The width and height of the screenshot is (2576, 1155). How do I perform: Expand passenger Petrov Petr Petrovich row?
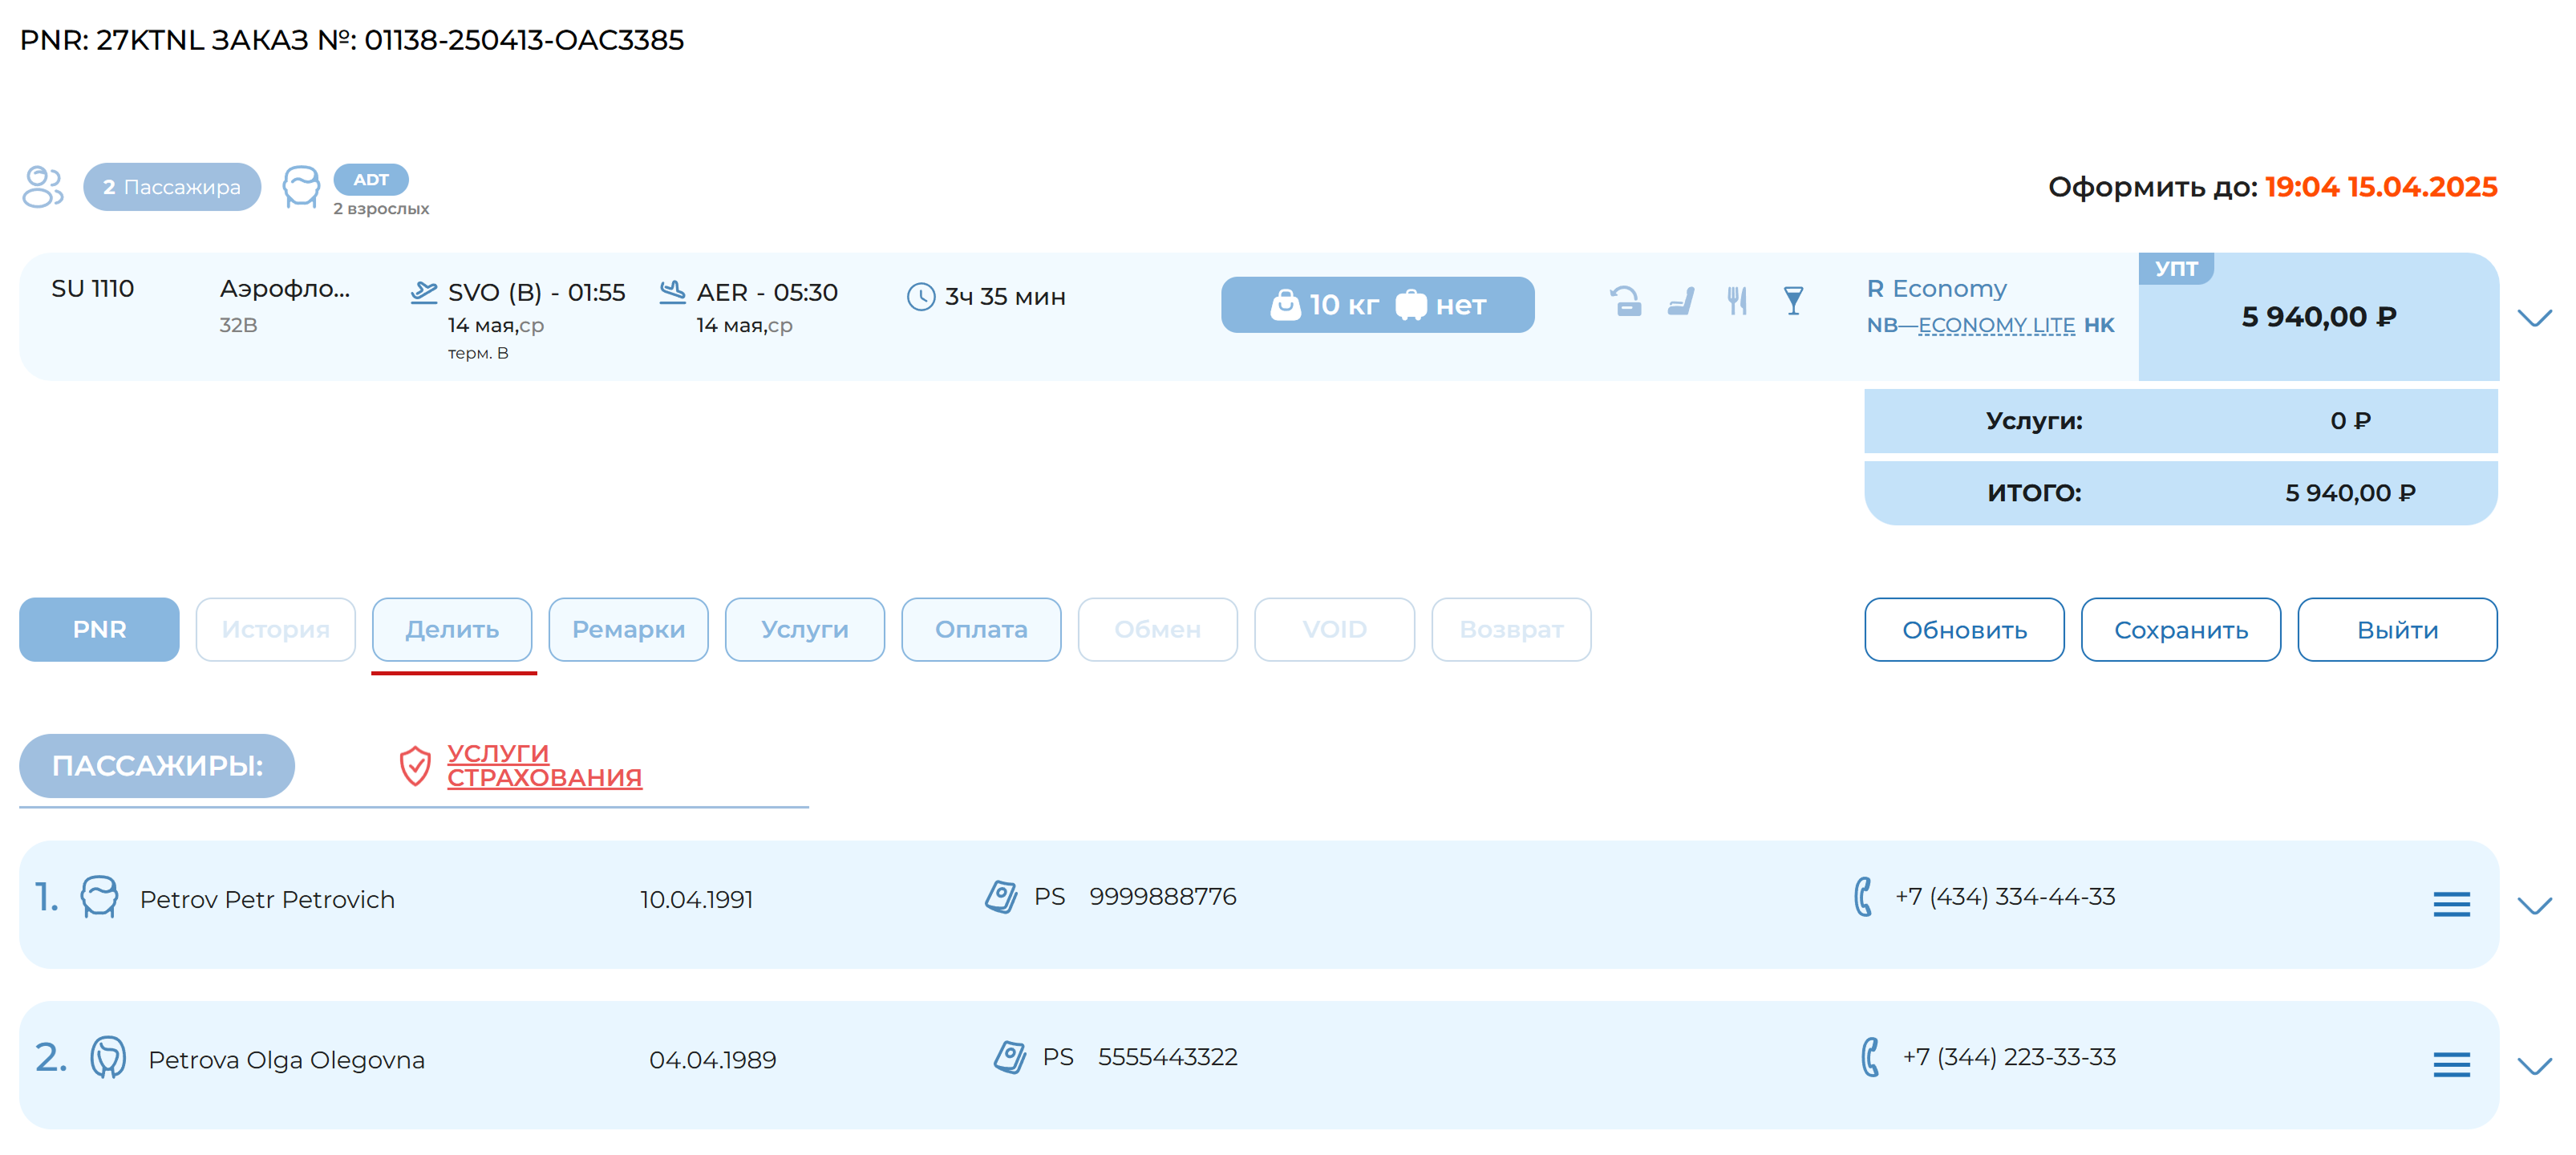click(2535, 905)
